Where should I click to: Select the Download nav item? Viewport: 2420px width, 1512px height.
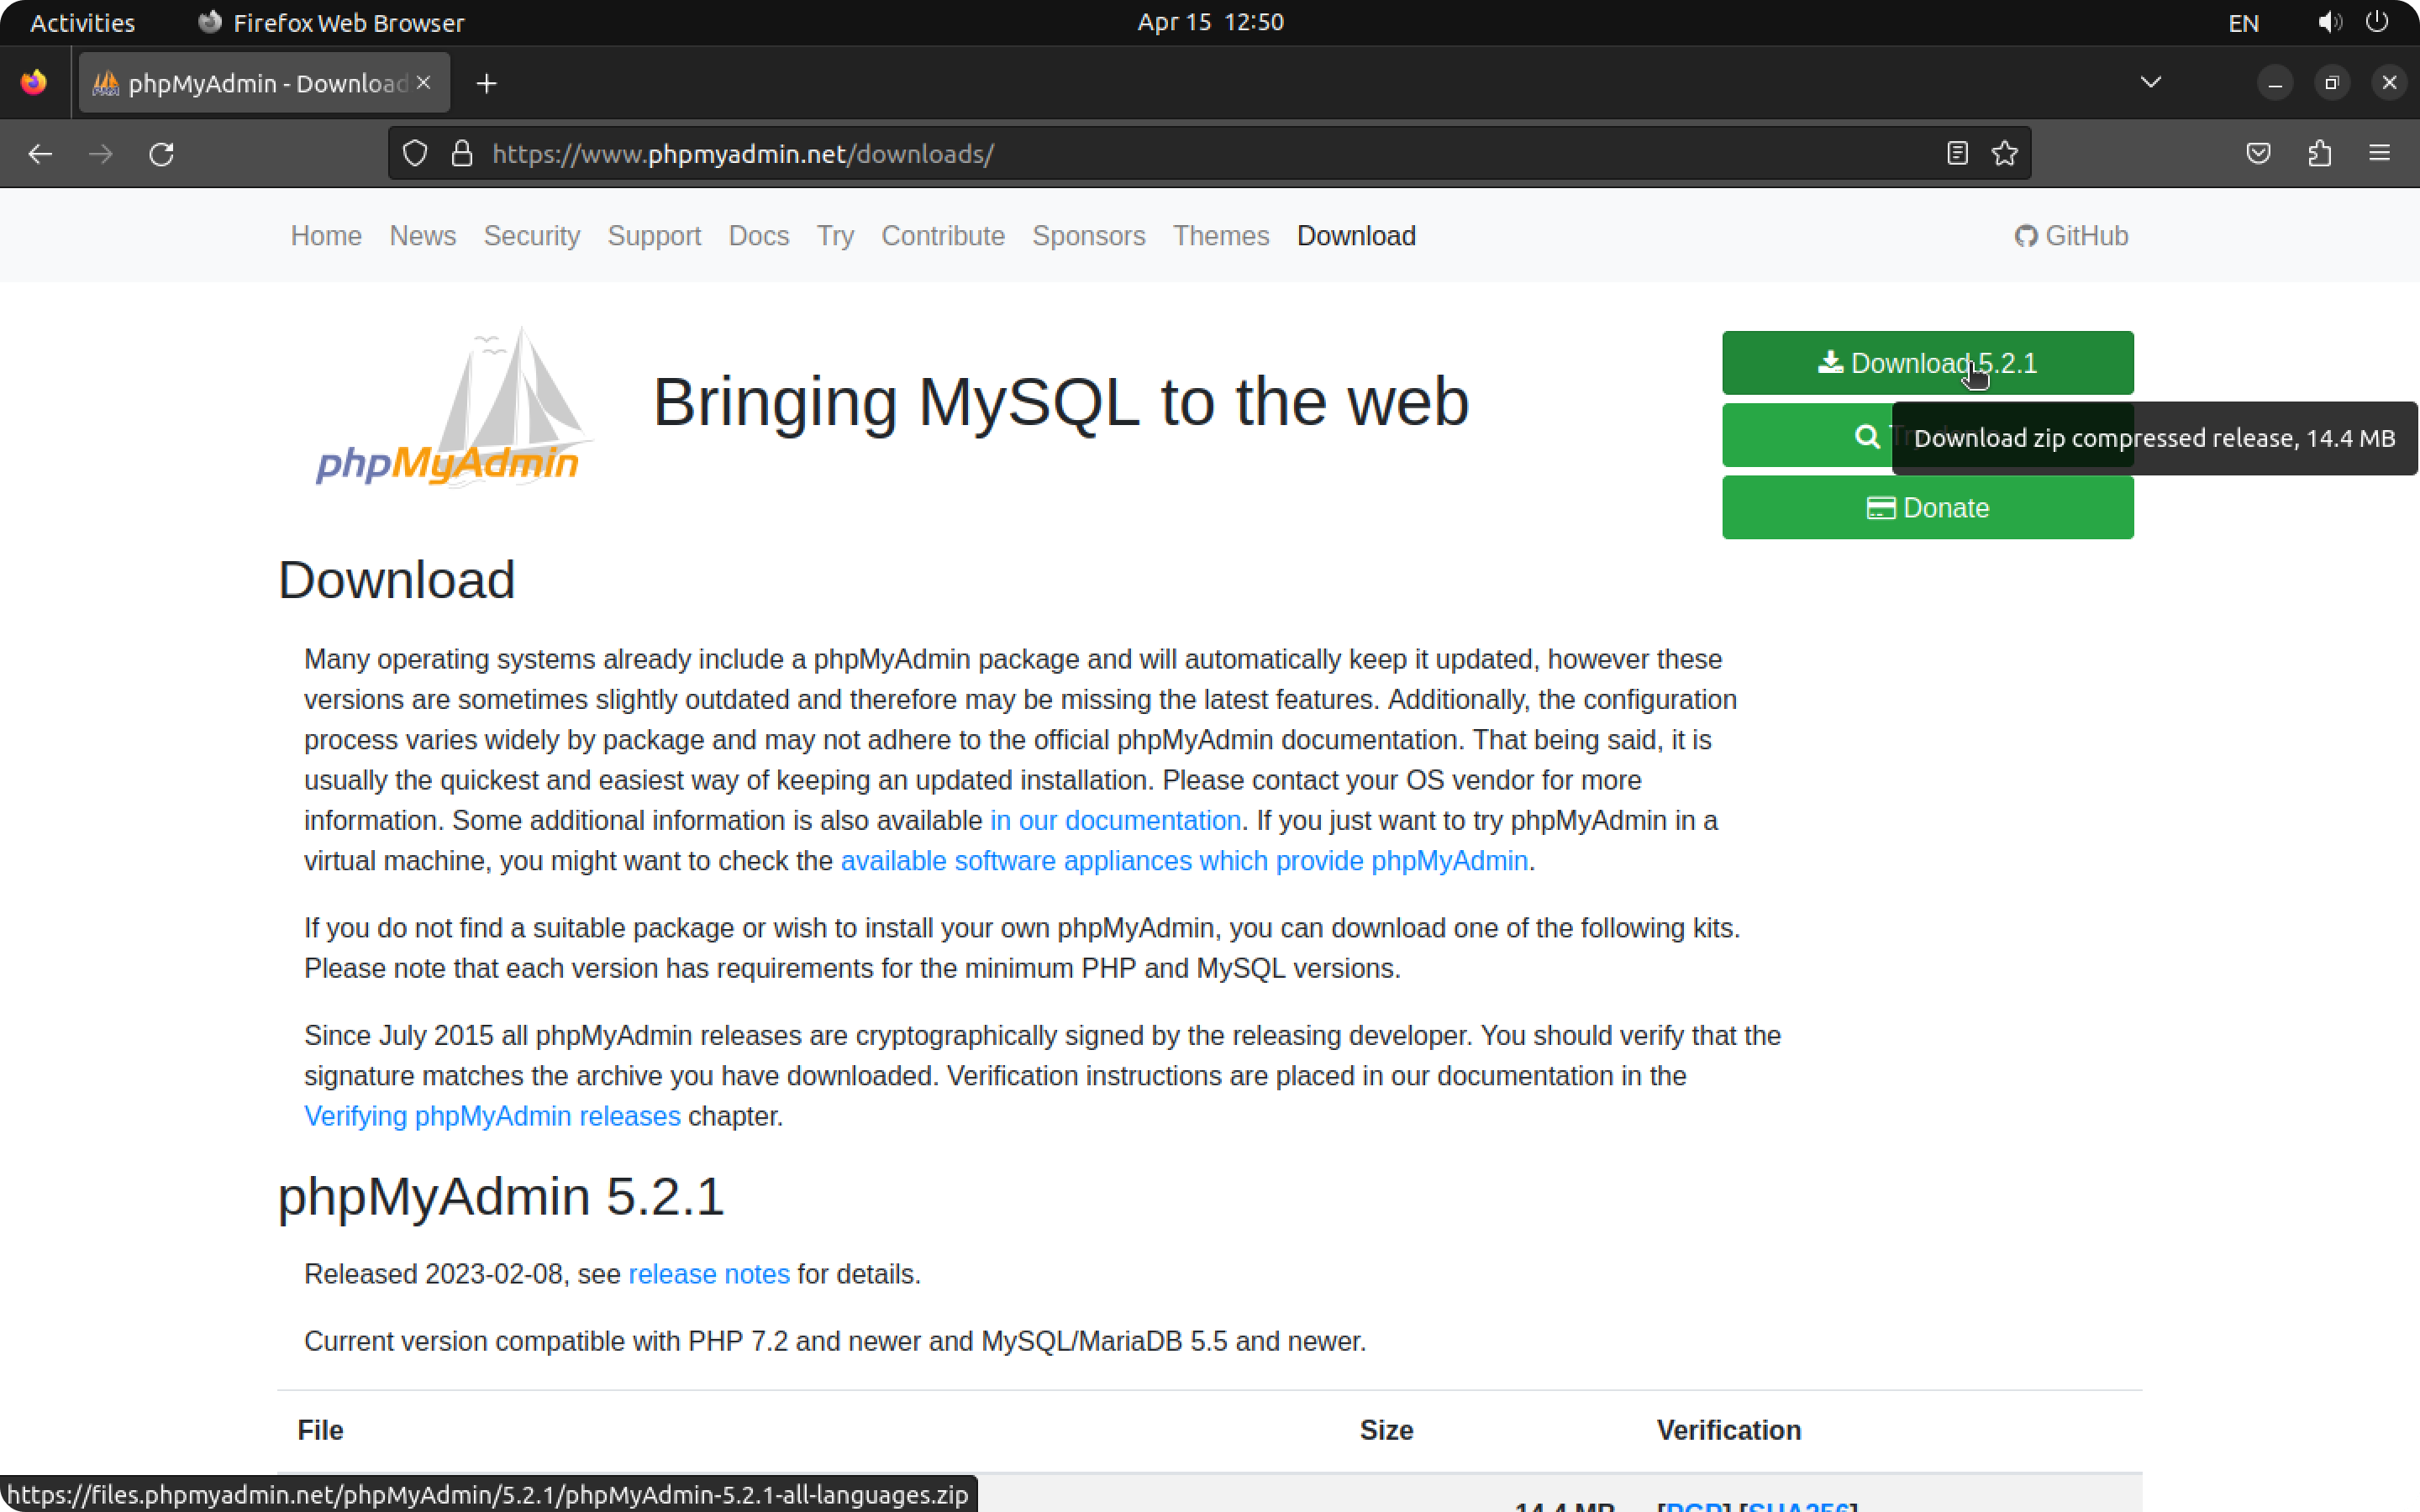coord(1356,236)
